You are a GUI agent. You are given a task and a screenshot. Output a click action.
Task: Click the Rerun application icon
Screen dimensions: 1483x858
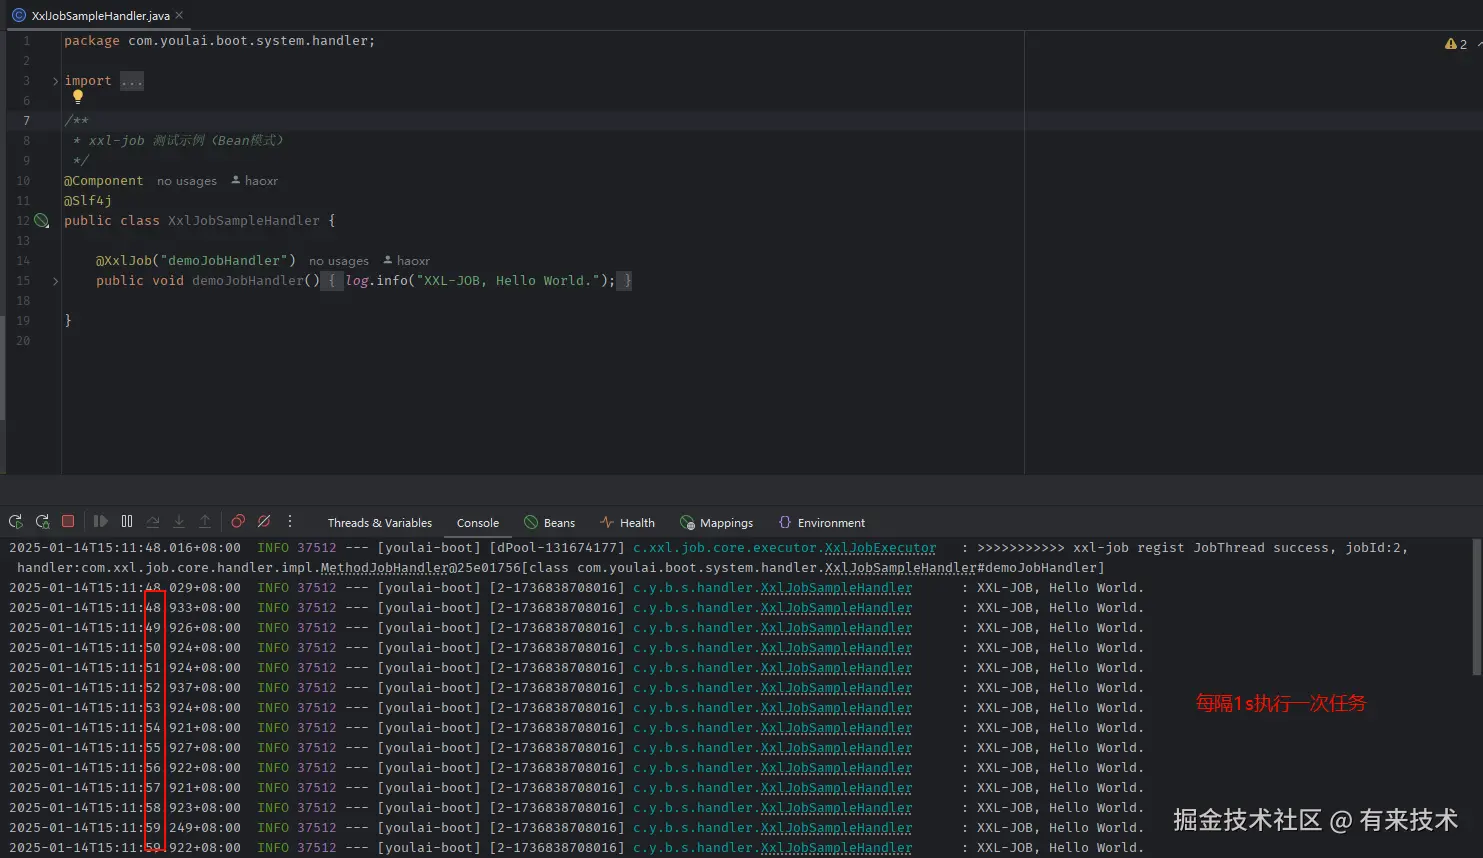point(16,522)
